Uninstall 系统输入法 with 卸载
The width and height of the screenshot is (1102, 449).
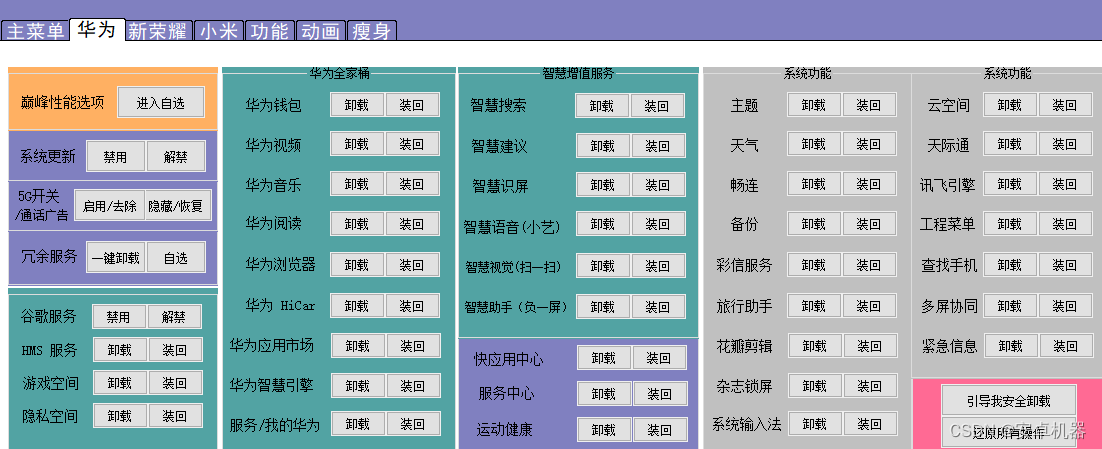point(815,424)
